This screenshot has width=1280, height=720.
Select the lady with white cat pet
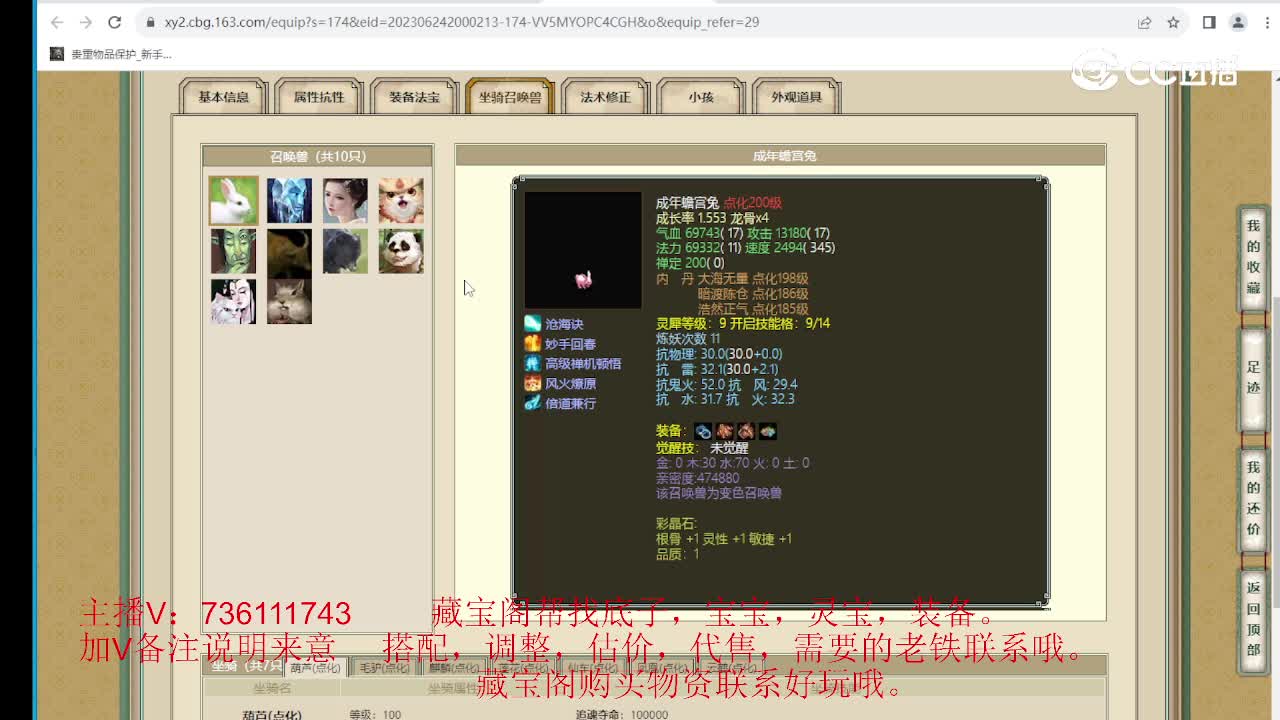[233, 301]
